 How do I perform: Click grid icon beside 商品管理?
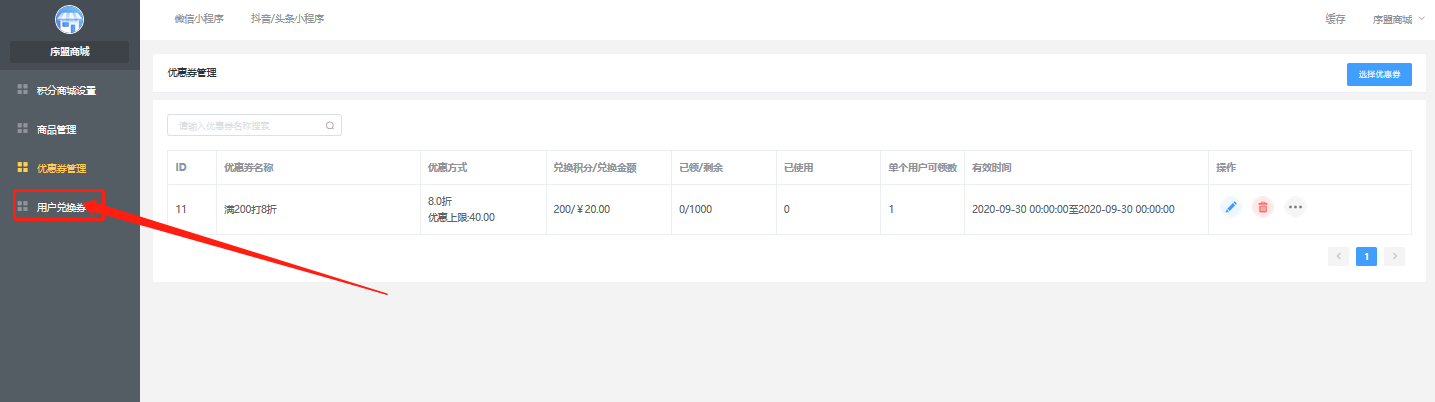click(23, 129)
